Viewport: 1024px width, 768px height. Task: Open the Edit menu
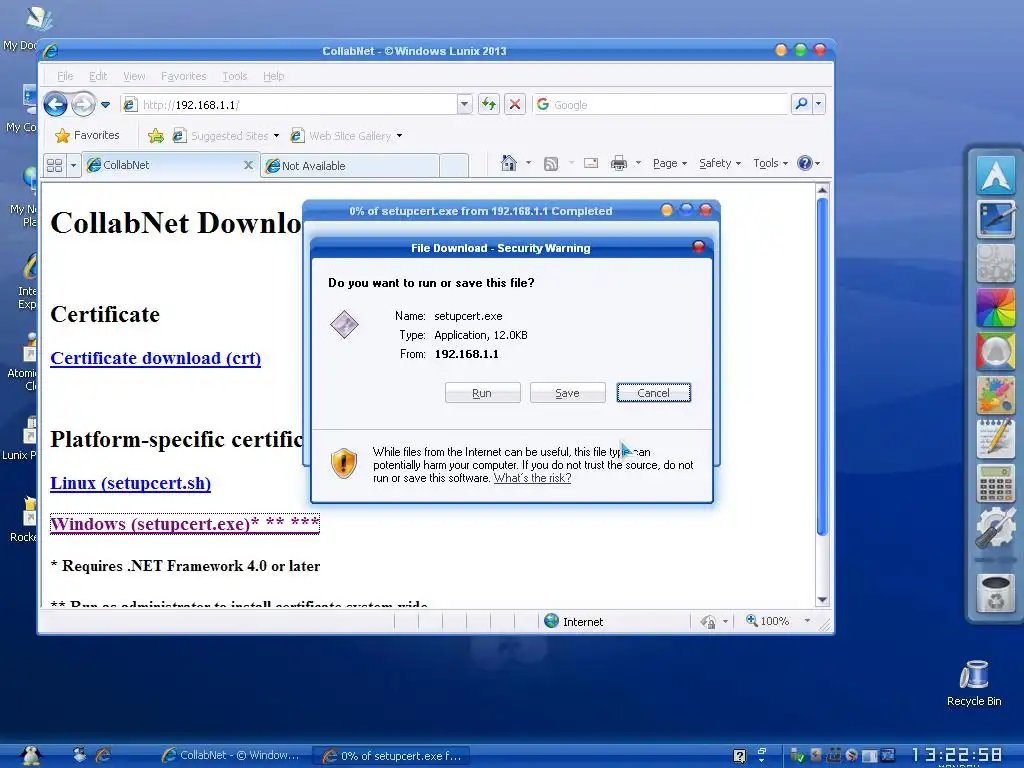[x=98, y=76]
